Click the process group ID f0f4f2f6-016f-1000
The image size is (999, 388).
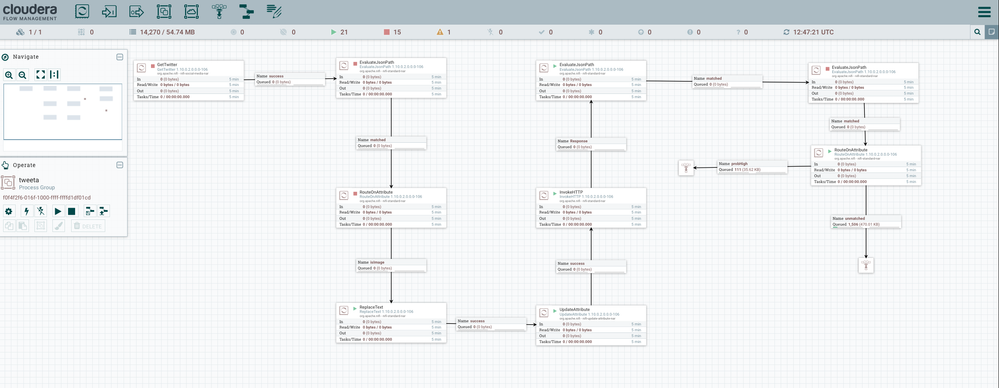[x=47, y=198]
